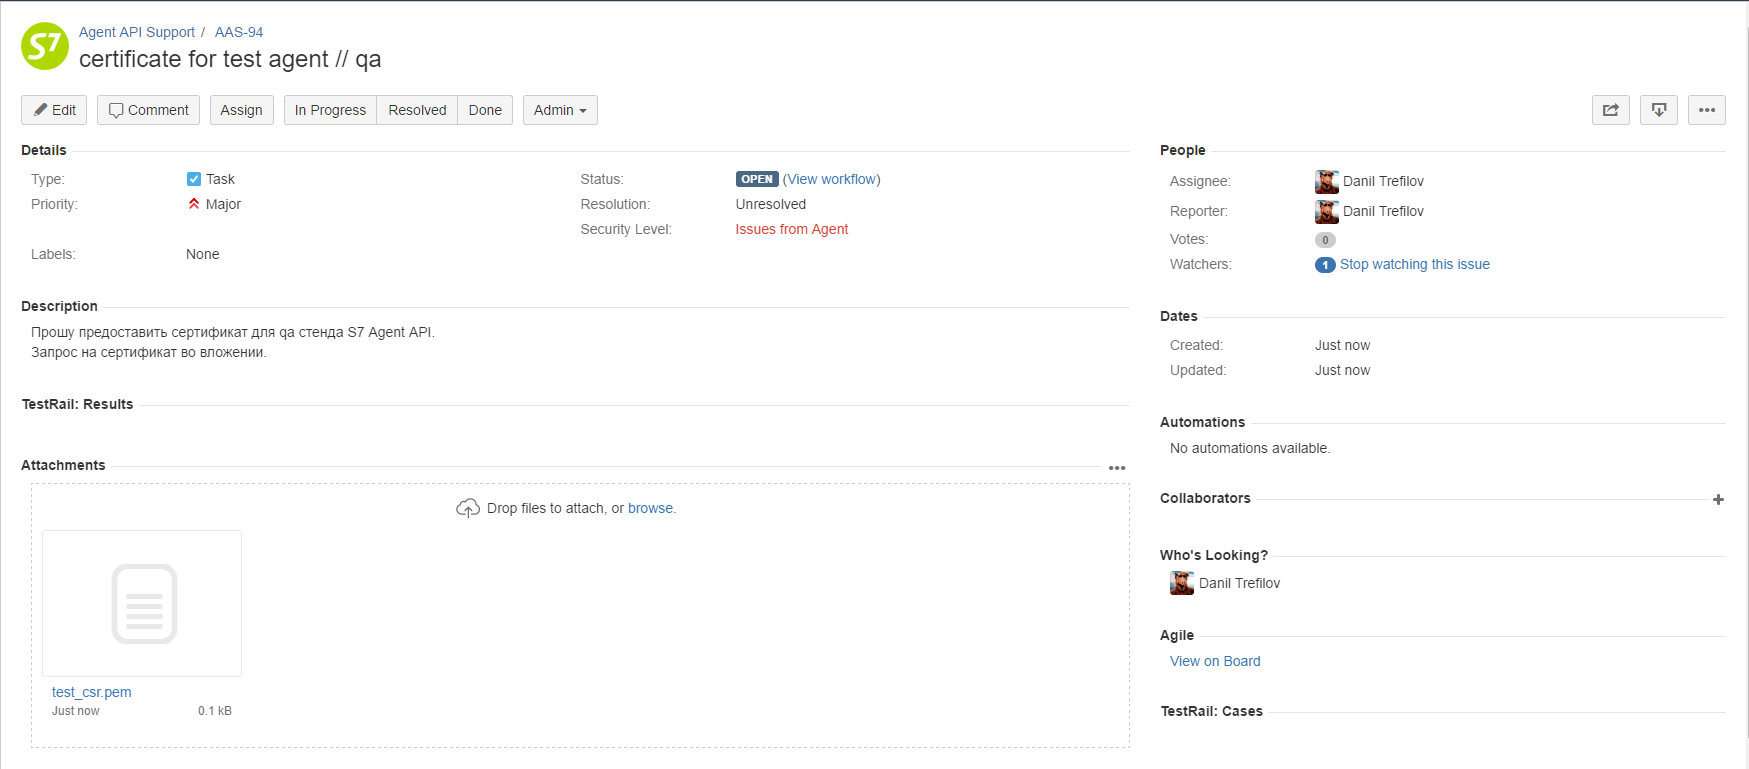Collapse the Agile section heading

click(1176, 635)
